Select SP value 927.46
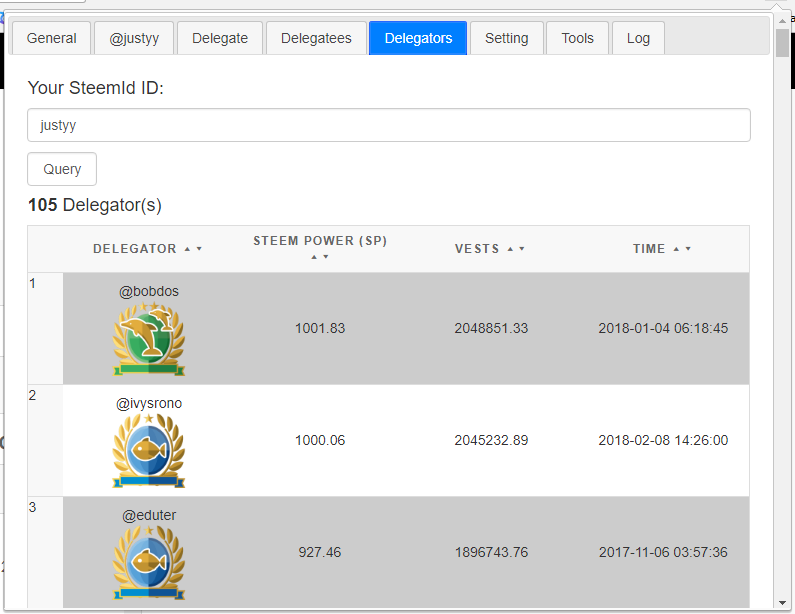 click(320, 553)
